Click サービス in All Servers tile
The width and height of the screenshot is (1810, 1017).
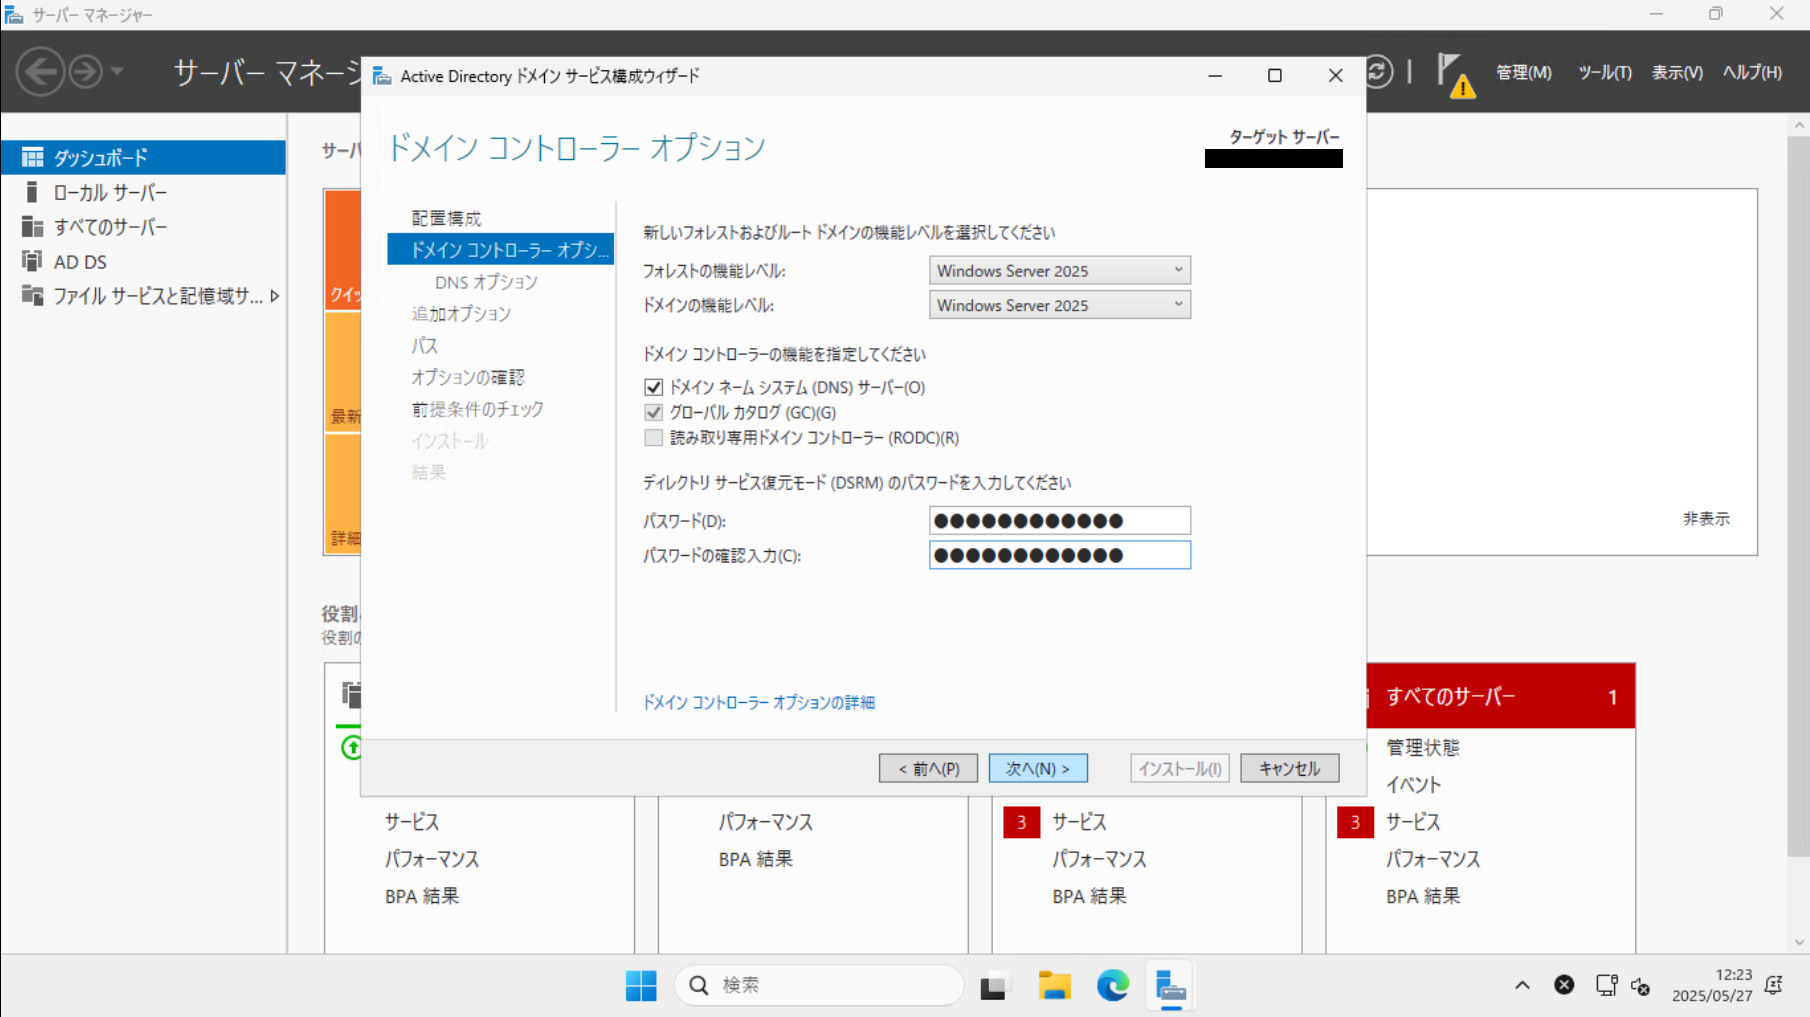tap(1413, 822)
